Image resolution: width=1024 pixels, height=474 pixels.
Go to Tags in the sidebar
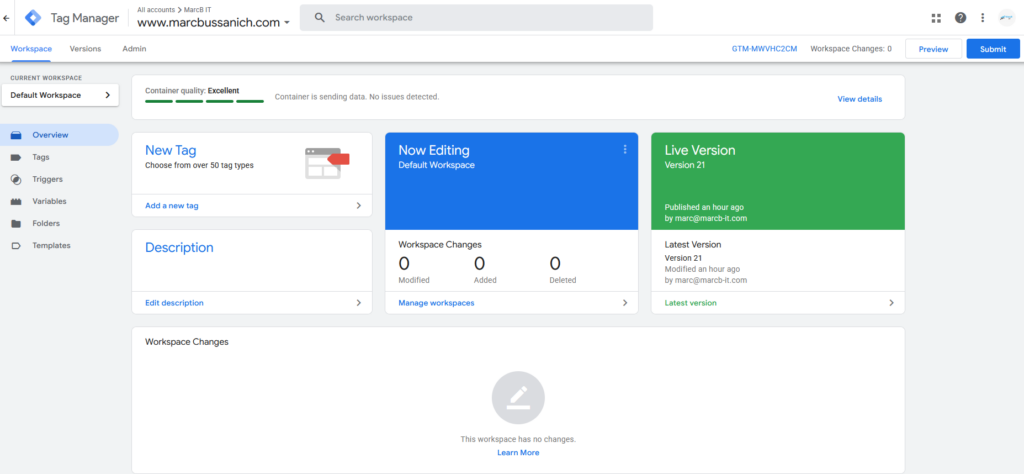tap(40, 157)
